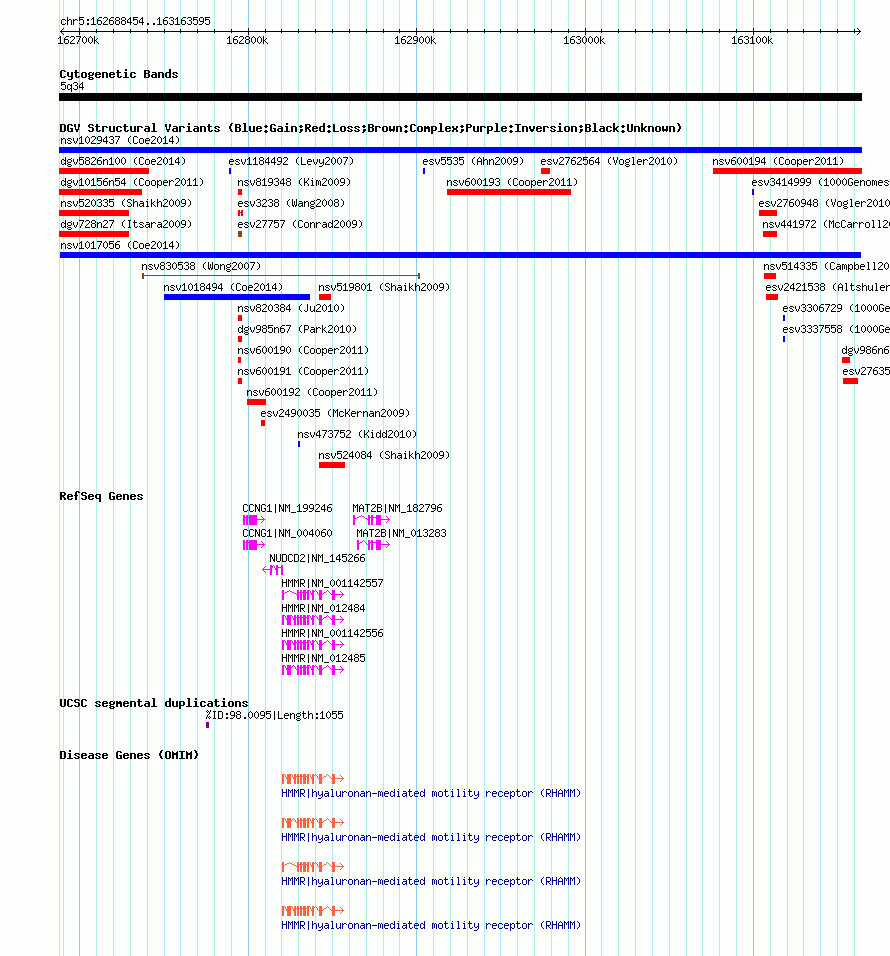Select the 162900k ruler tick label

pos(415,40)
